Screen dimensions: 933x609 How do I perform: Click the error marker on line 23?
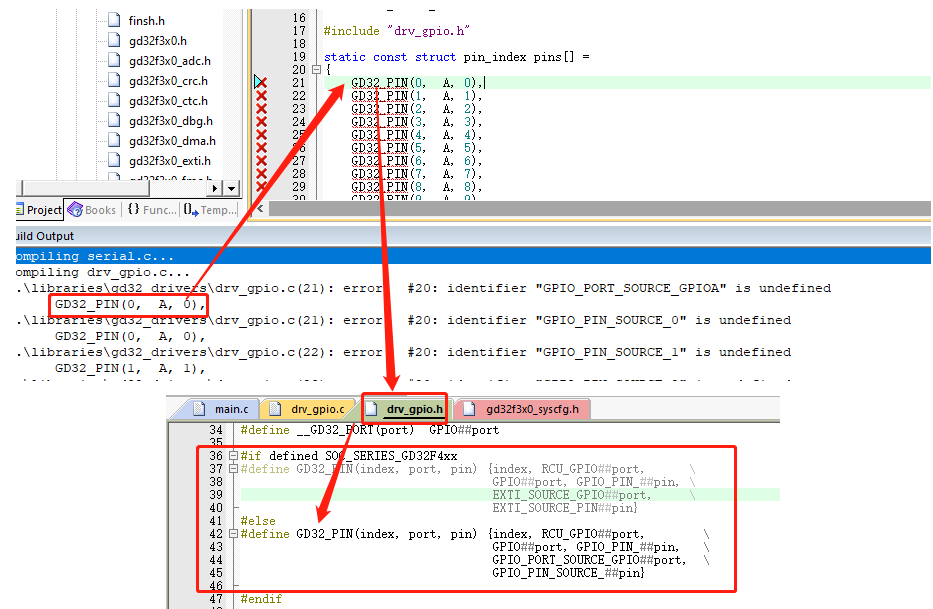pyautogui.click(x=261, y=109)
